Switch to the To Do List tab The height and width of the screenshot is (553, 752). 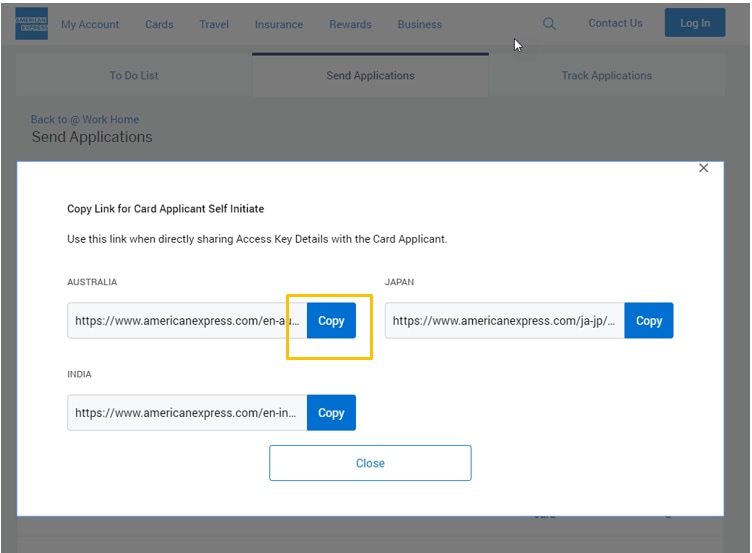[134, 76]
